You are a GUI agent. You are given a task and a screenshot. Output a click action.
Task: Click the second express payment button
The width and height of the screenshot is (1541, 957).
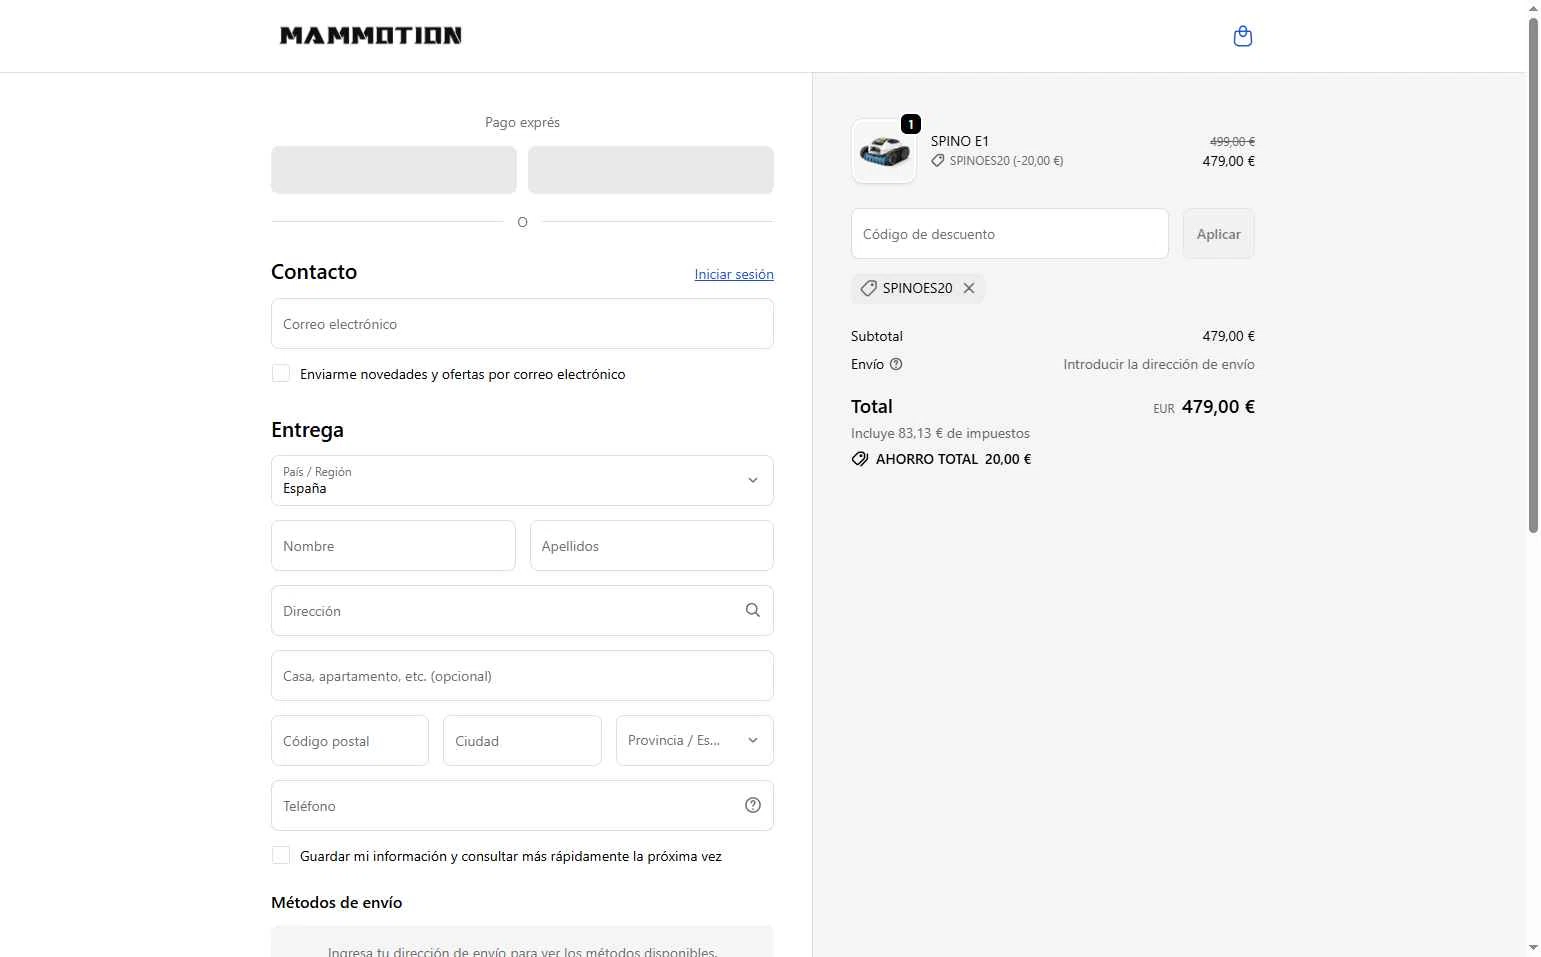pos(650,170)
